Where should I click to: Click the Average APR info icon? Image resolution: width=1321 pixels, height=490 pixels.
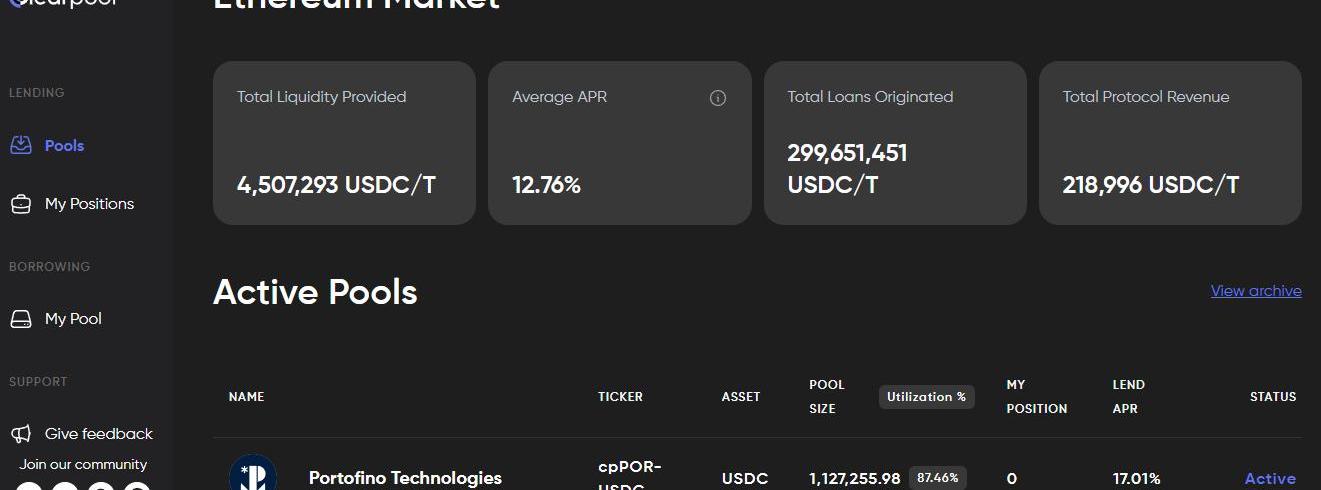coord(717,98)
